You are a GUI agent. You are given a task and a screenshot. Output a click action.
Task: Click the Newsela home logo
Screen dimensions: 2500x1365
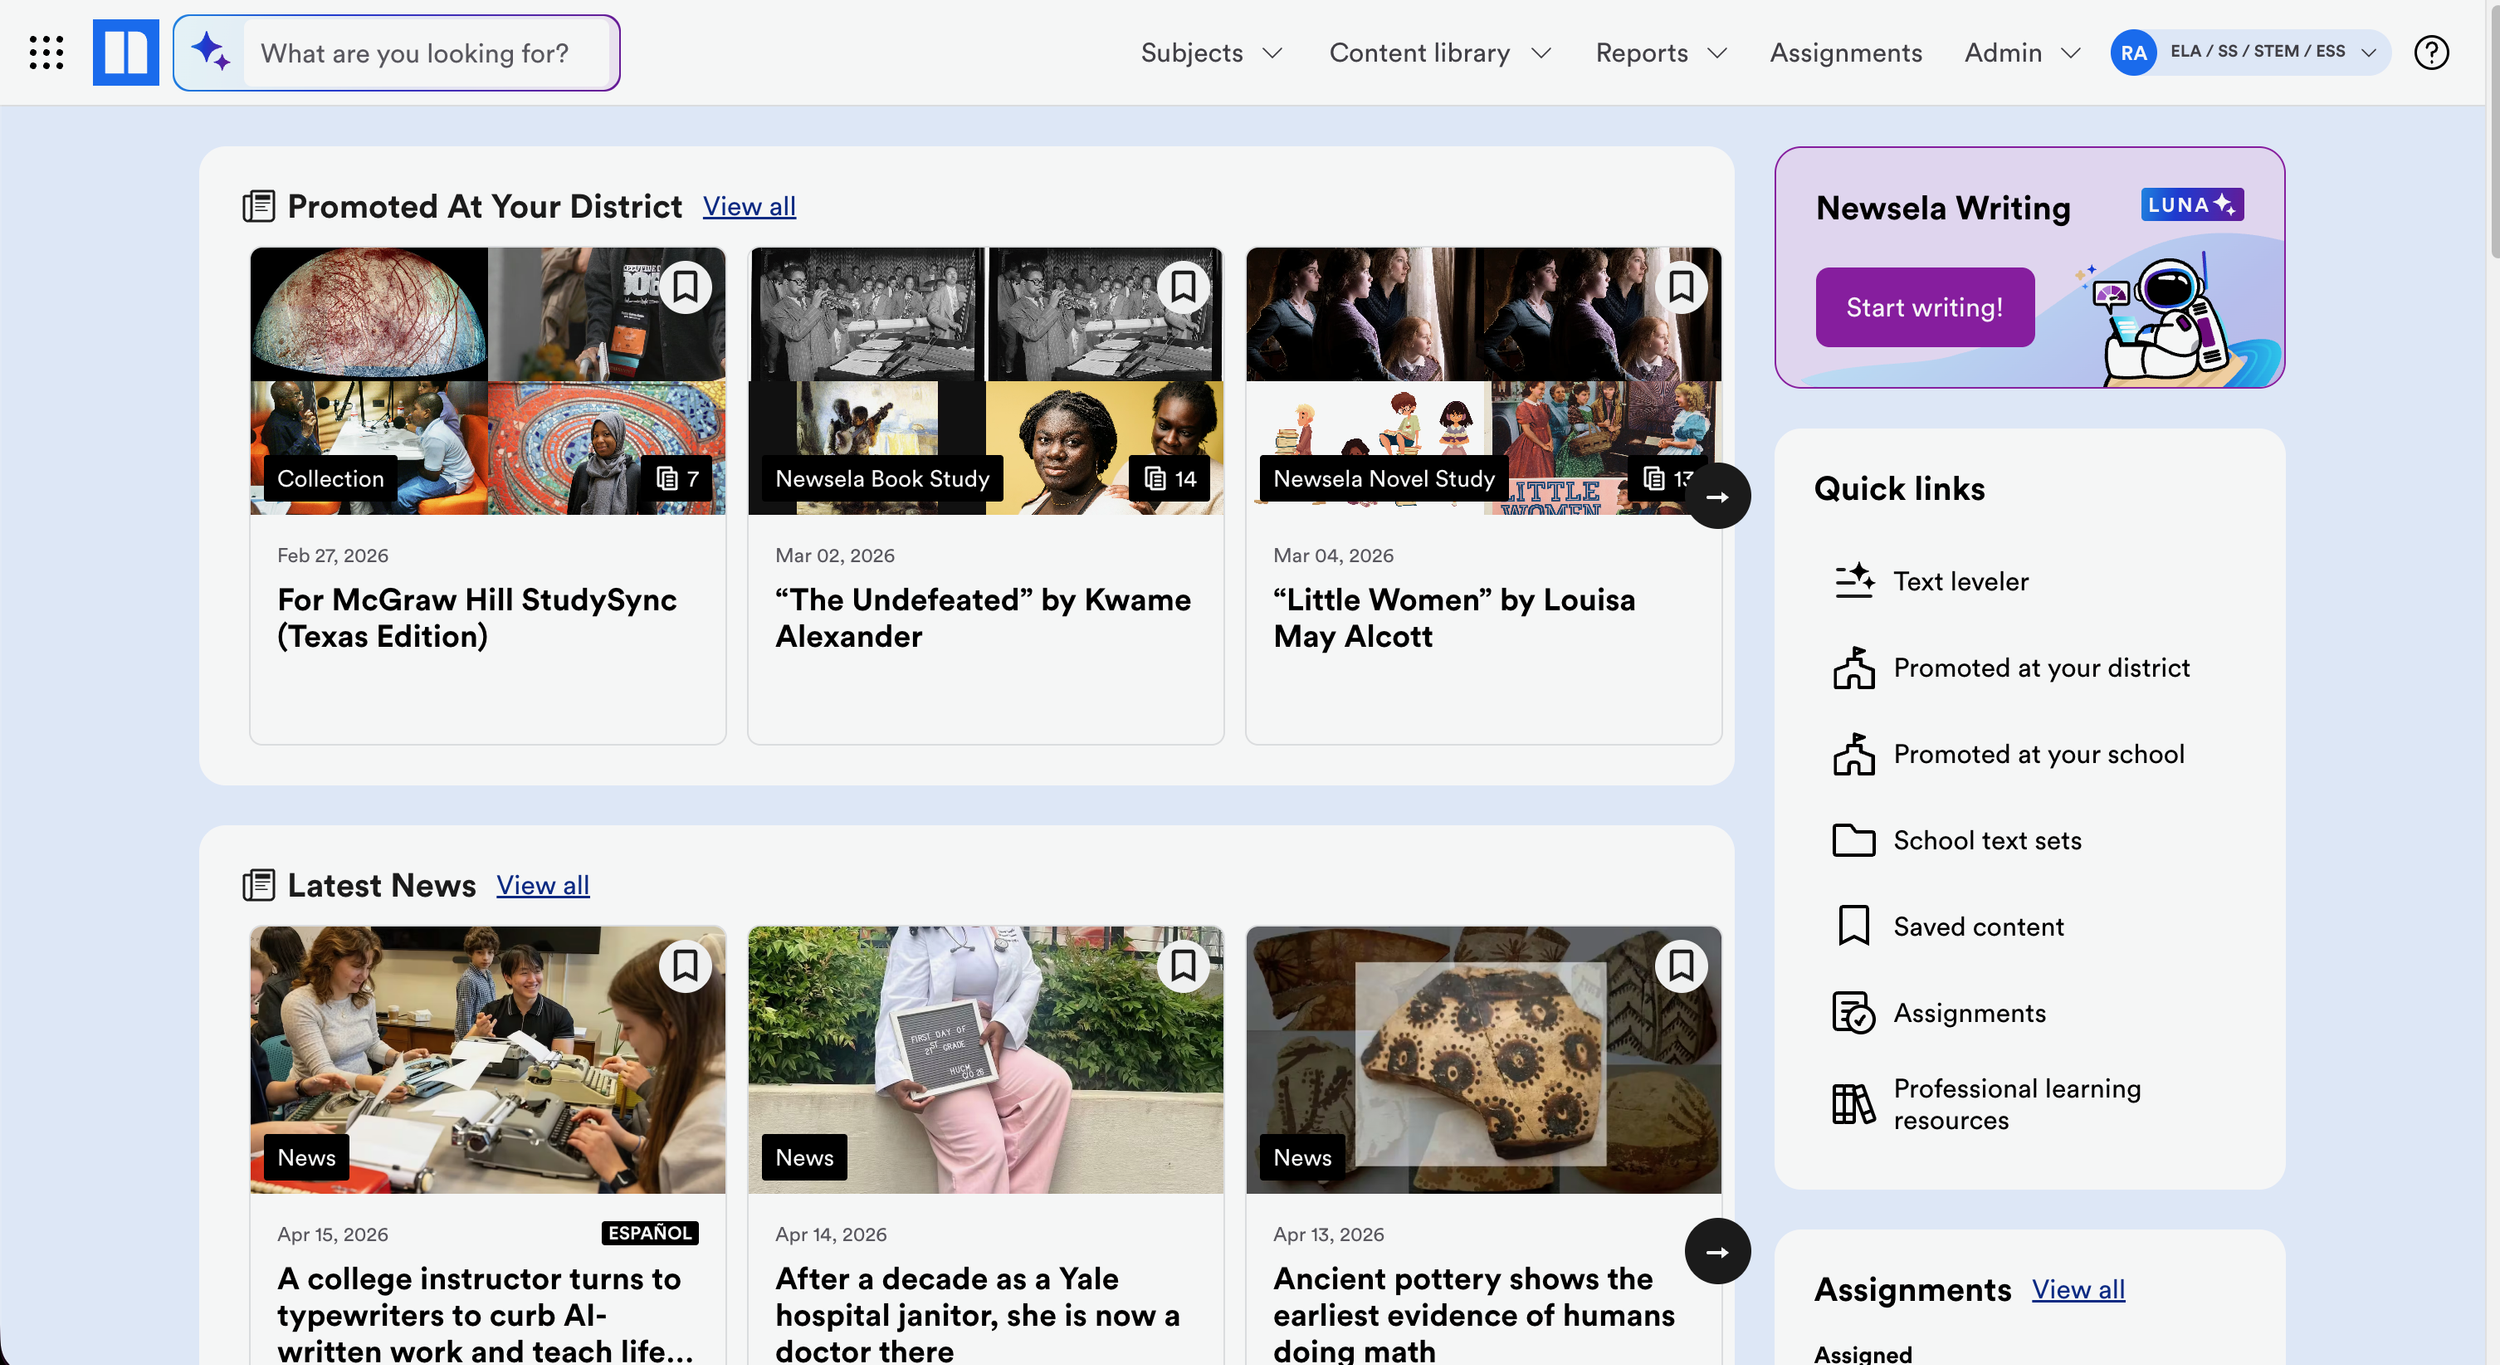pos(125,52)
